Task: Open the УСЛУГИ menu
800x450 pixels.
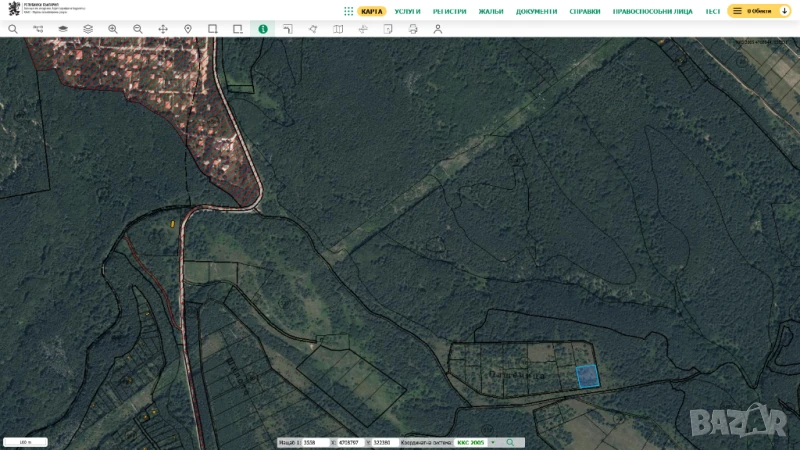Action: point(407,11)
